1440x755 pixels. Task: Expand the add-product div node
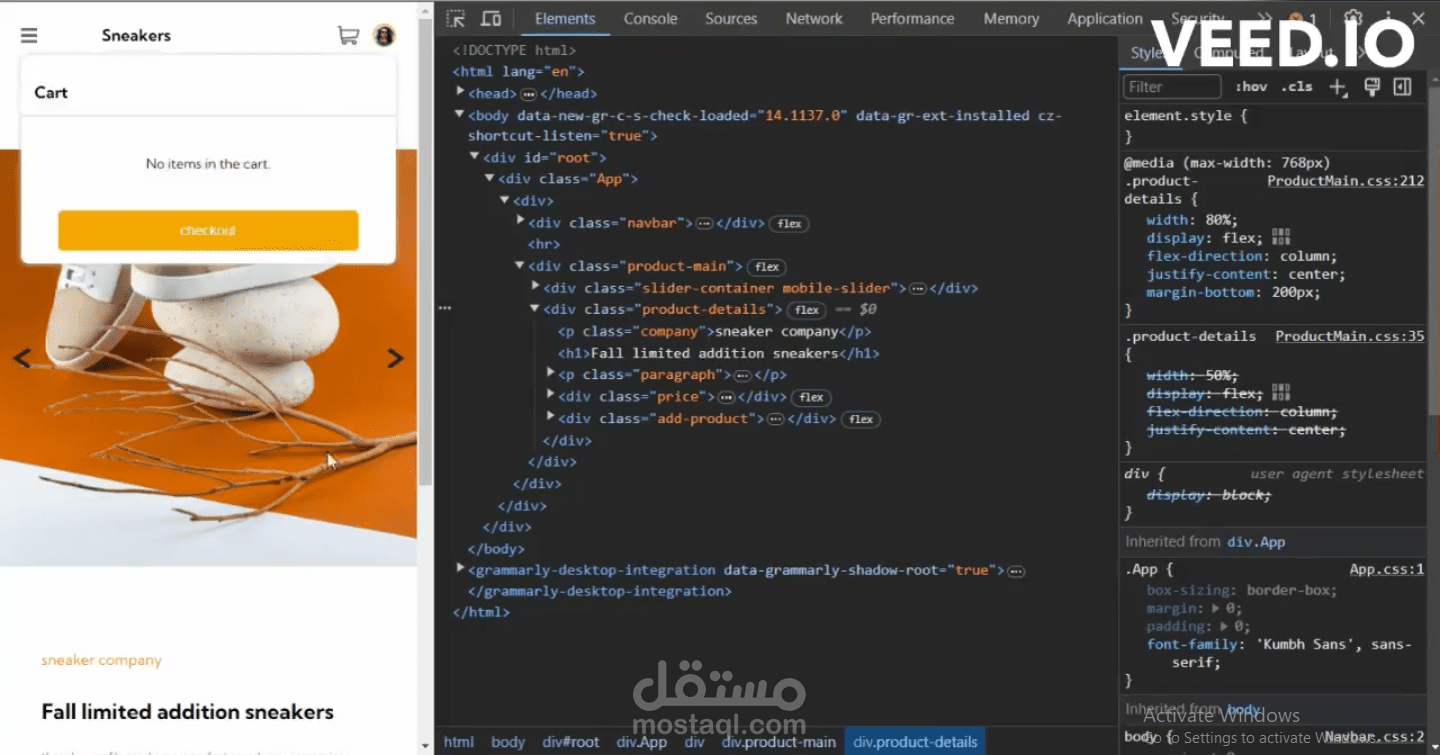coord(550,417)
